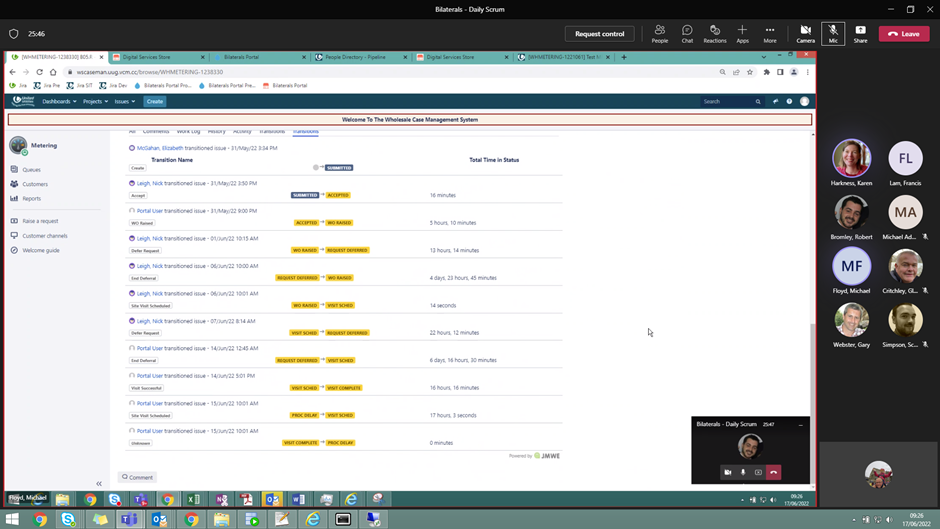The image size is (940, 529).
Task: Leave the Bilaterals Daily Scrum meeting
Action: coord(904,34)
